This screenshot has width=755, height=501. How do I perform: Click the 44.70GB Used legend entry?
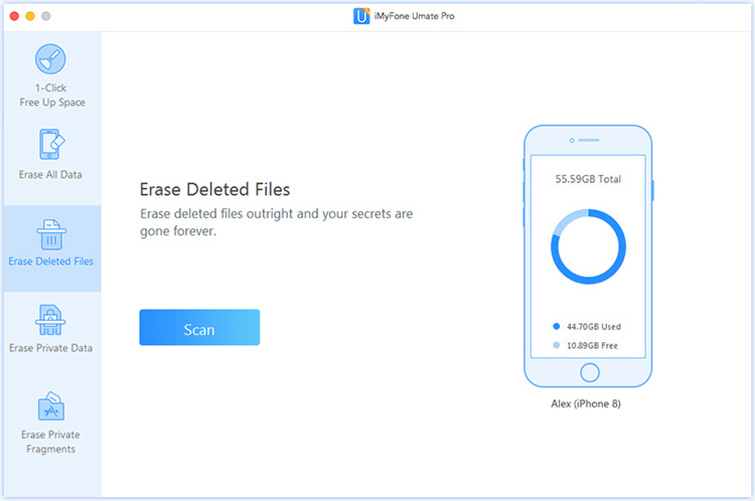tap(587, 327)
